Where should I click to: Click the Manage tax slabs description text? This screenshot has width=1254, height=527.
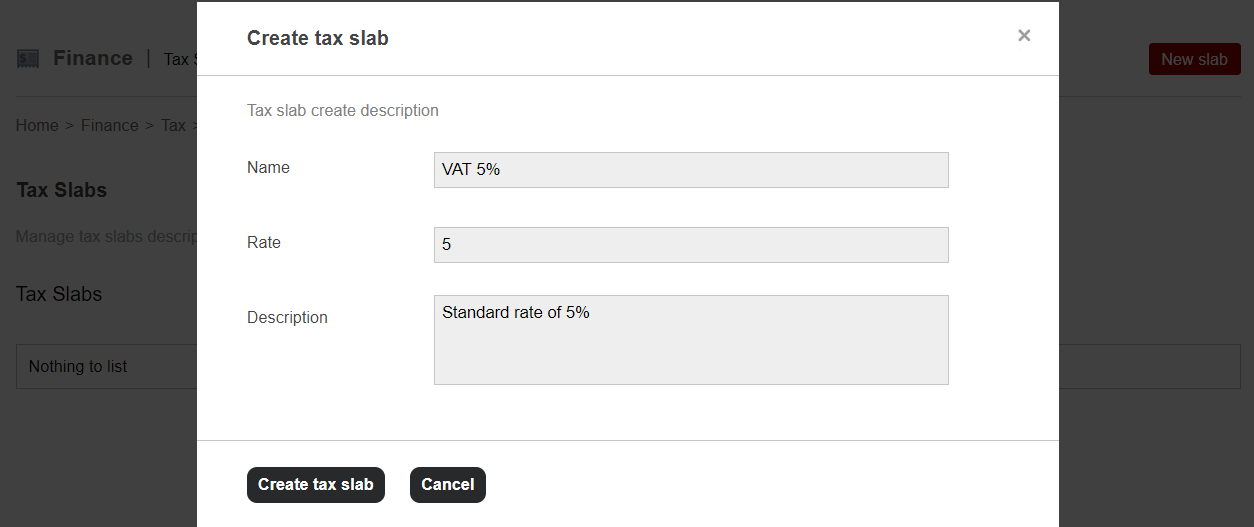106,237
